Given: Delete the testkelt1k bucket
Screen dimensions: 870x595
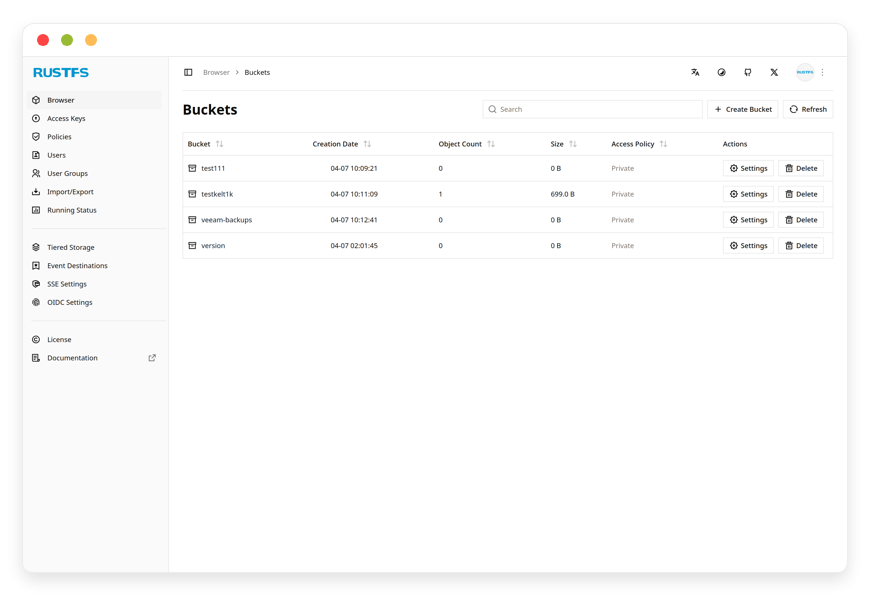Looking at the screenshot, I should tap(801, 194).
